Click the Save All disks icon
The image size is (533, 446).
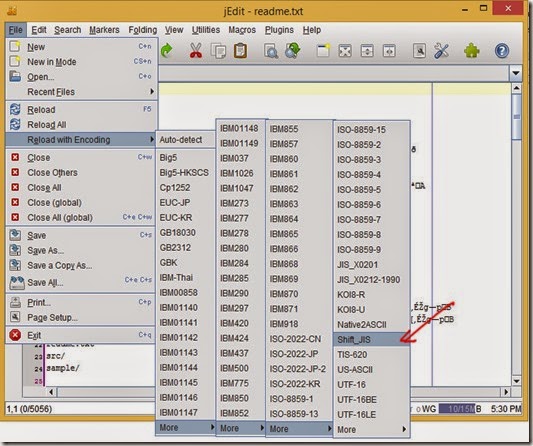coord(17,282)
